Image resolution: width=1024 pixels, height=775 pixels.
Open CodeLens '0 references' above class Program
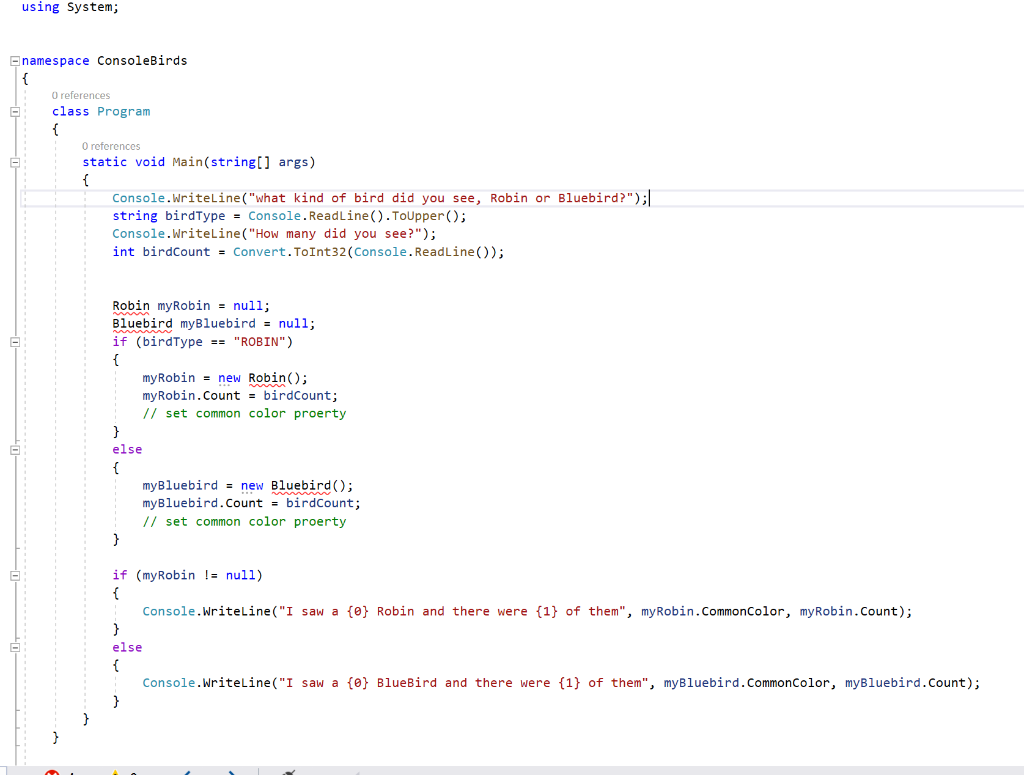click(81, 95)
